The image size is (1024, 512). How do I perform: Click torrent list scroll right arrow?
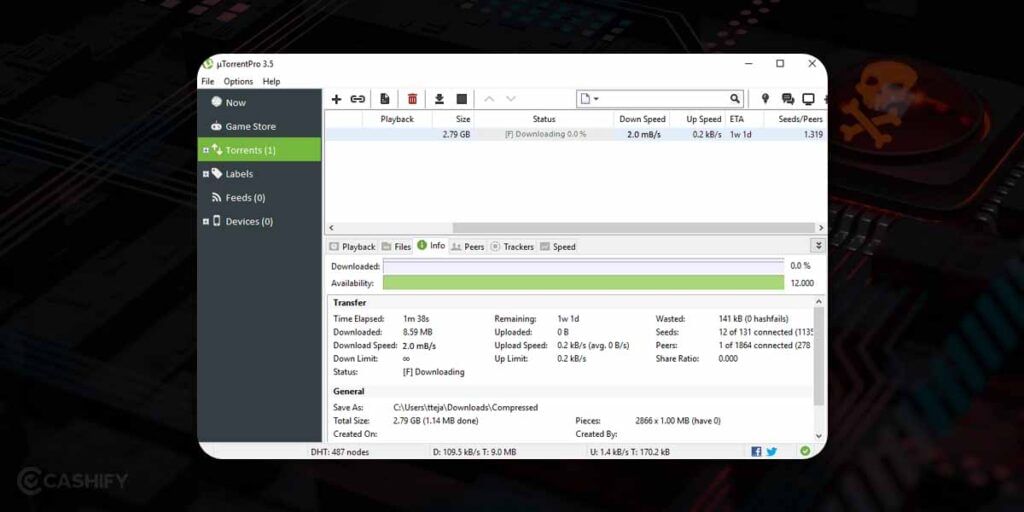click(820, 228)
